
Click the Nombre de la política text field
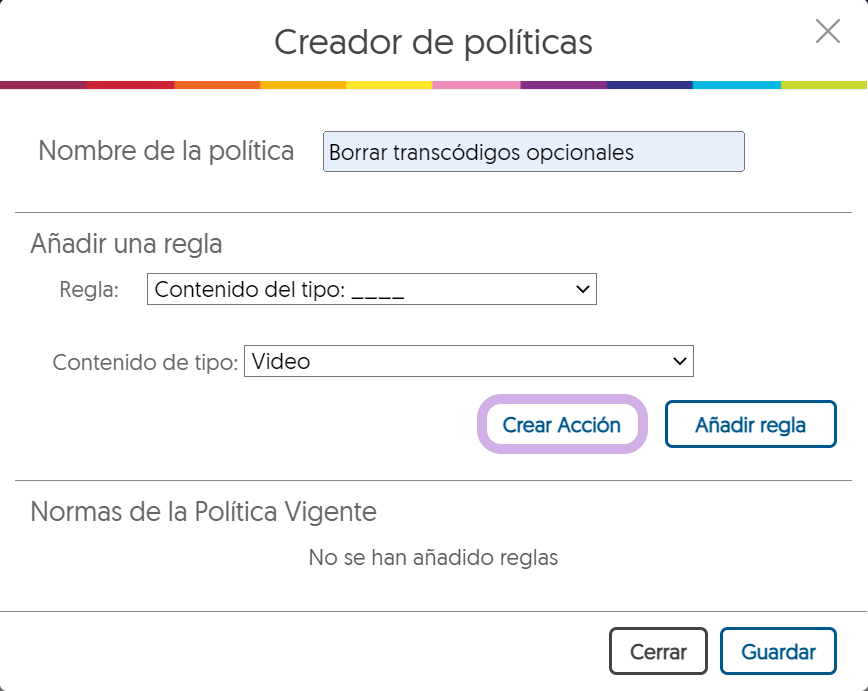tap(533, 152)
